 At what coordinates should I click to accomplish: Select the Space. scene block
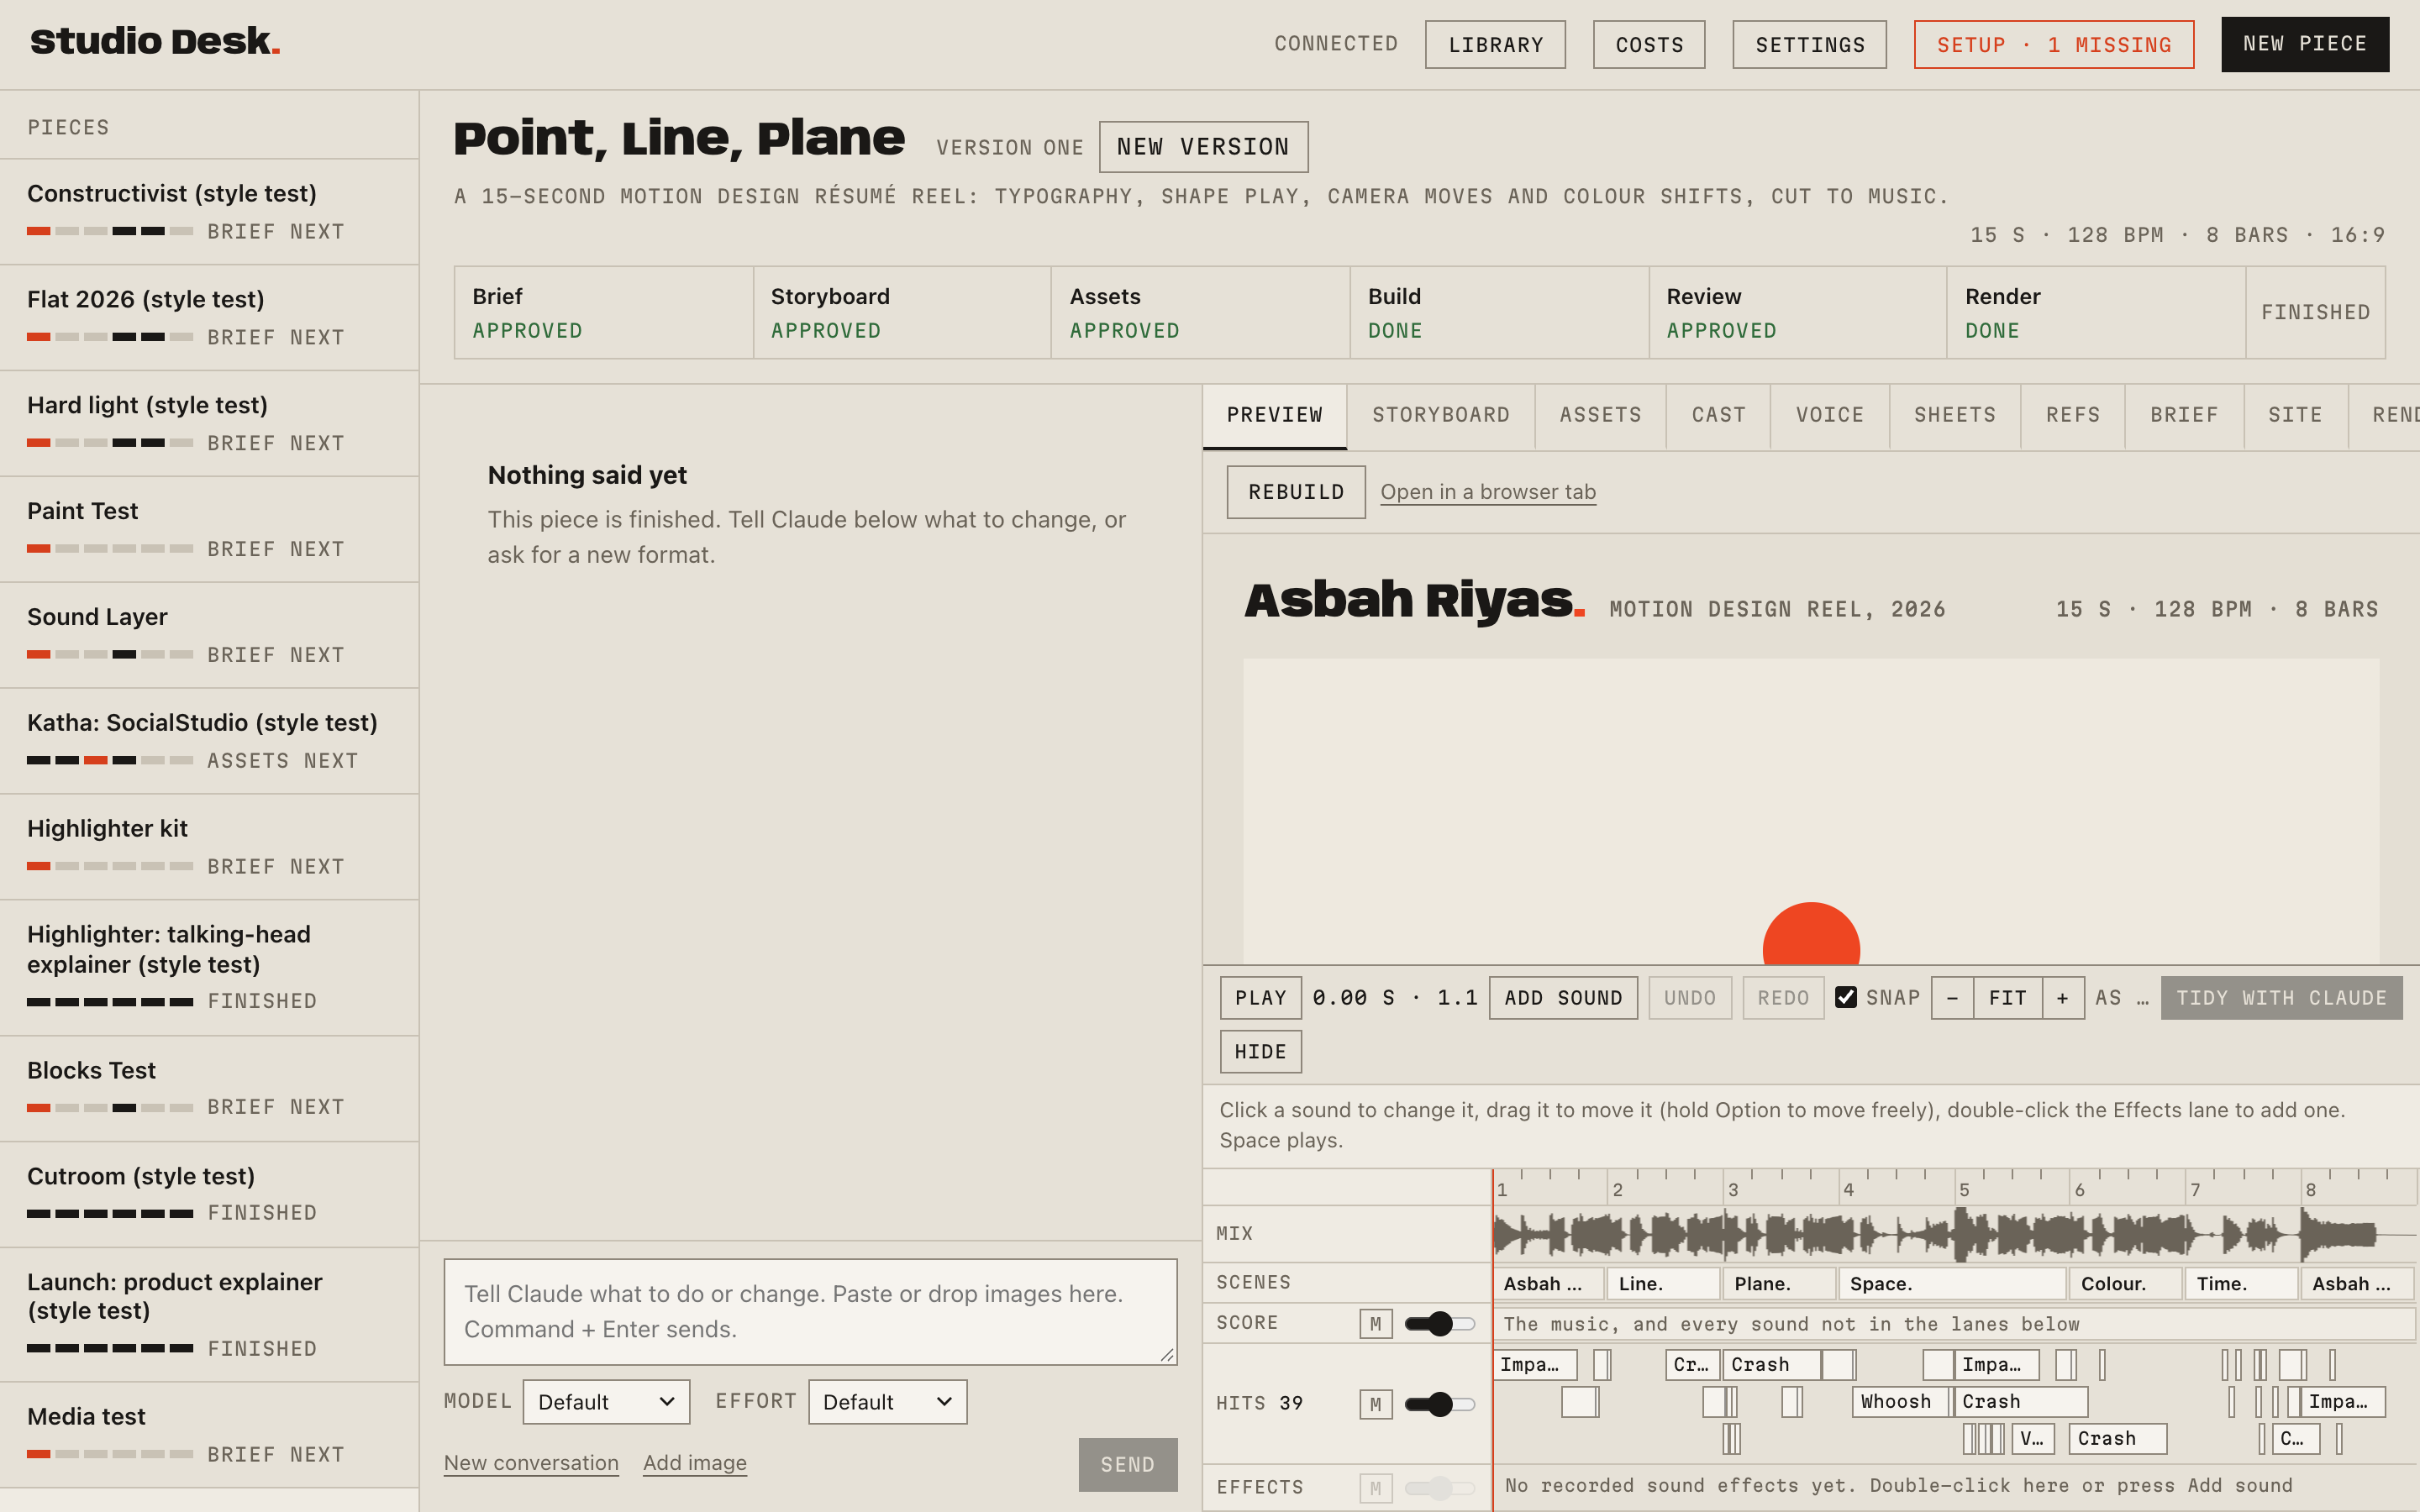click(1953, 1284)
